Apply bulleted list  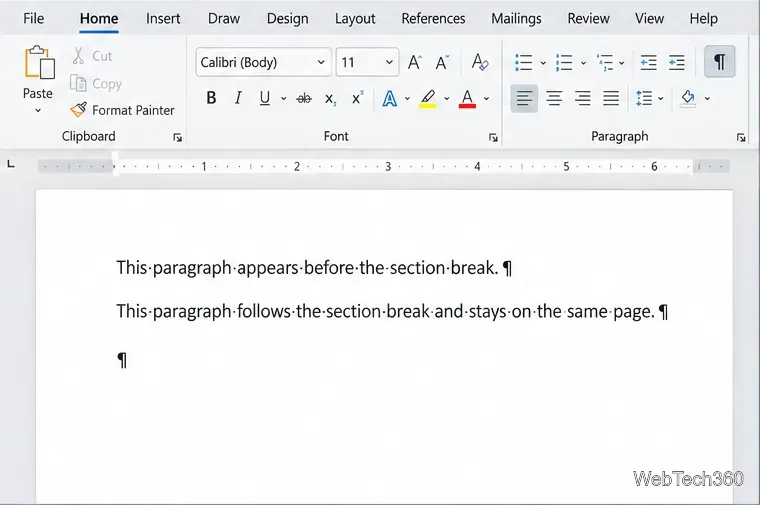(524, 63)
